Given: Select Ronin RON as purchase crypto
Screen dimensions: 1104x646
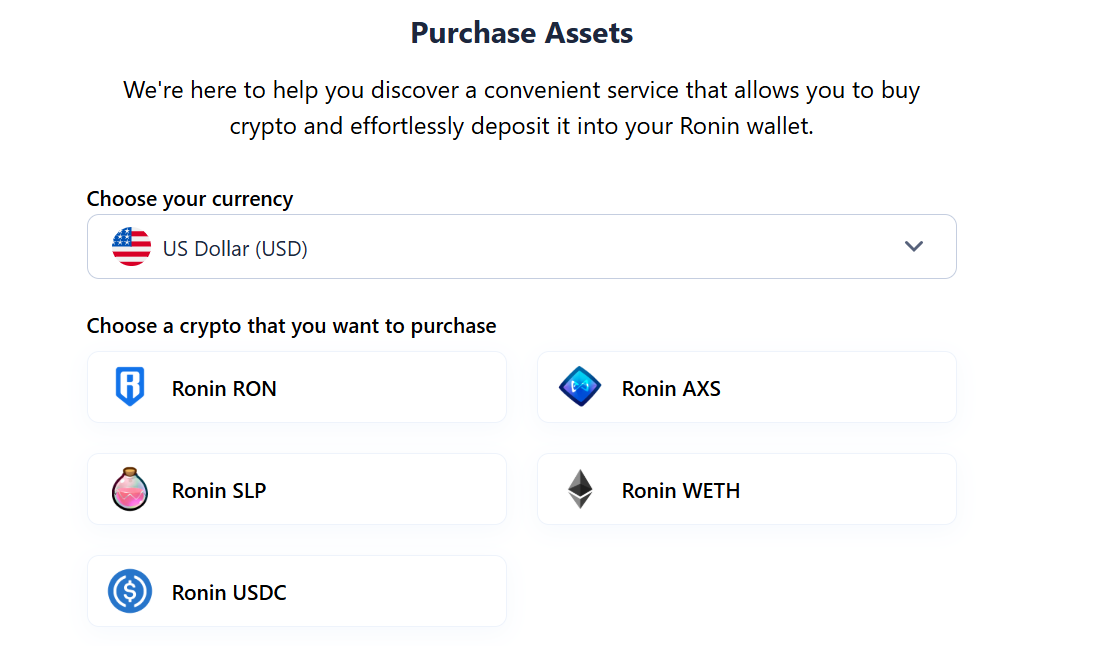Looking at the screenshot, I should click(x=296, y=387).
